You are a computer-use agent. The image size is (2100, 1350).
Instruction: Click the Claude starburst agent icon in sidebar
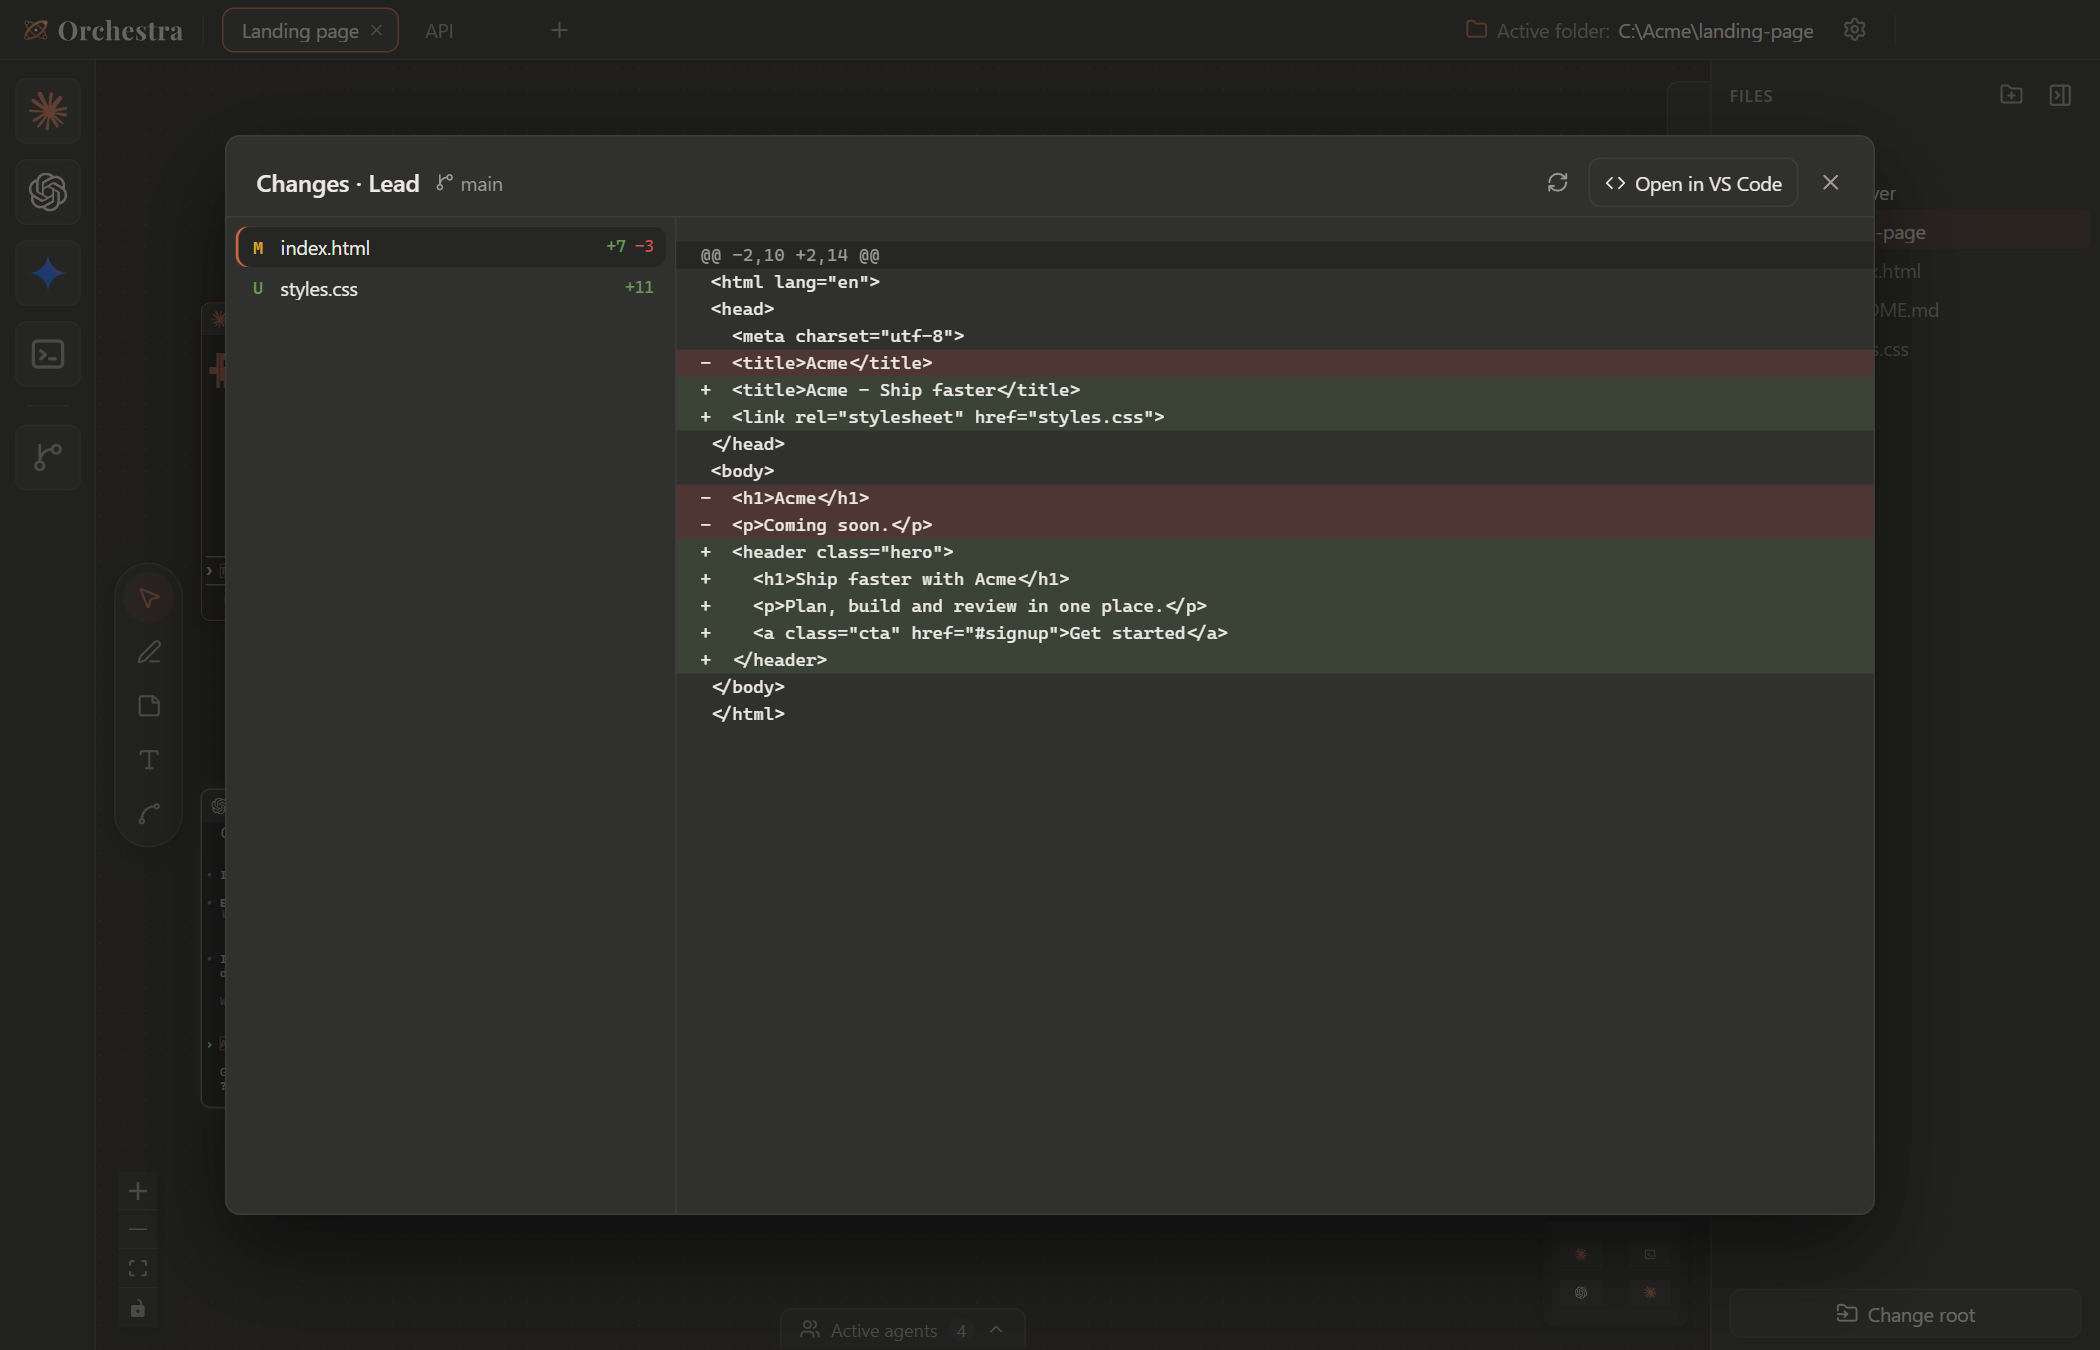coord(48,110)
